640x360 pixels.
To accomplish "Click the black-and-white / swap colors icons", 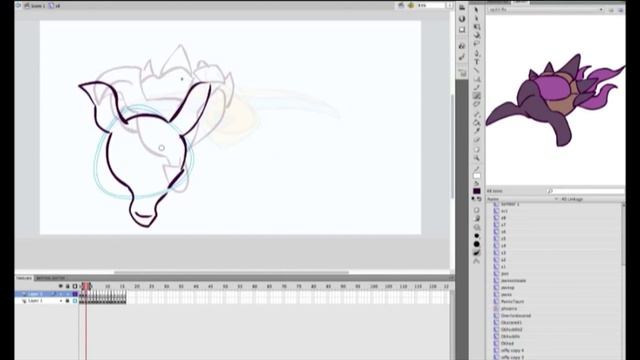I will tap(476, 199).
